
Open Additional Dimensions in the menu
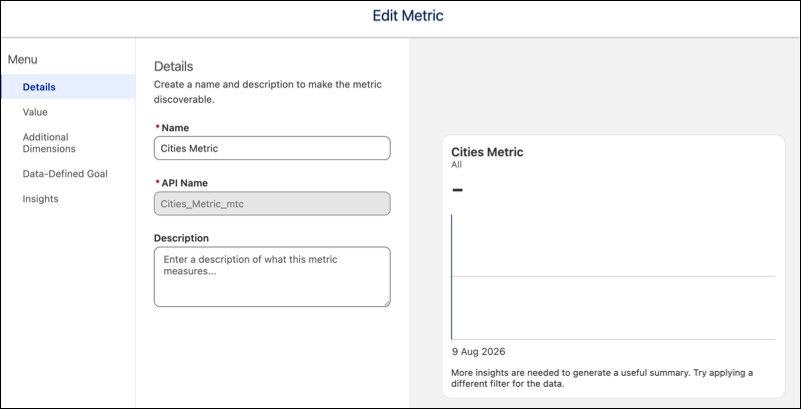pyautogui.click(x=49, y=143)
